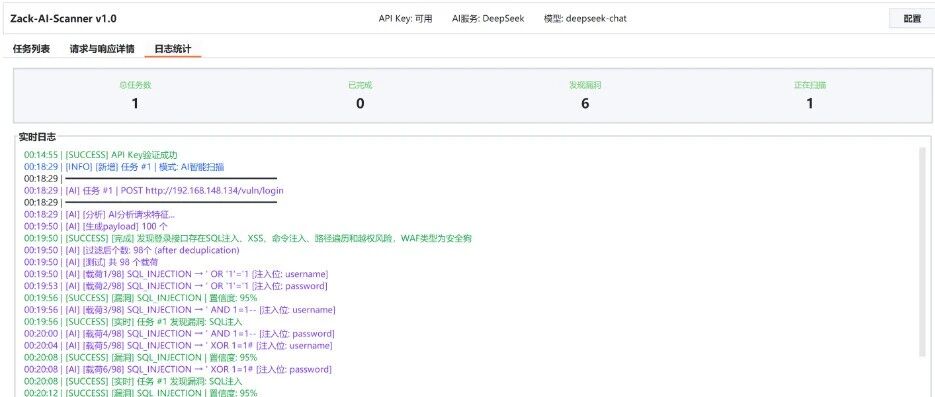Click the API Key: 可用 status text
Image resolution: width=935 pixels, height=397 pixels.
[405, 18]
